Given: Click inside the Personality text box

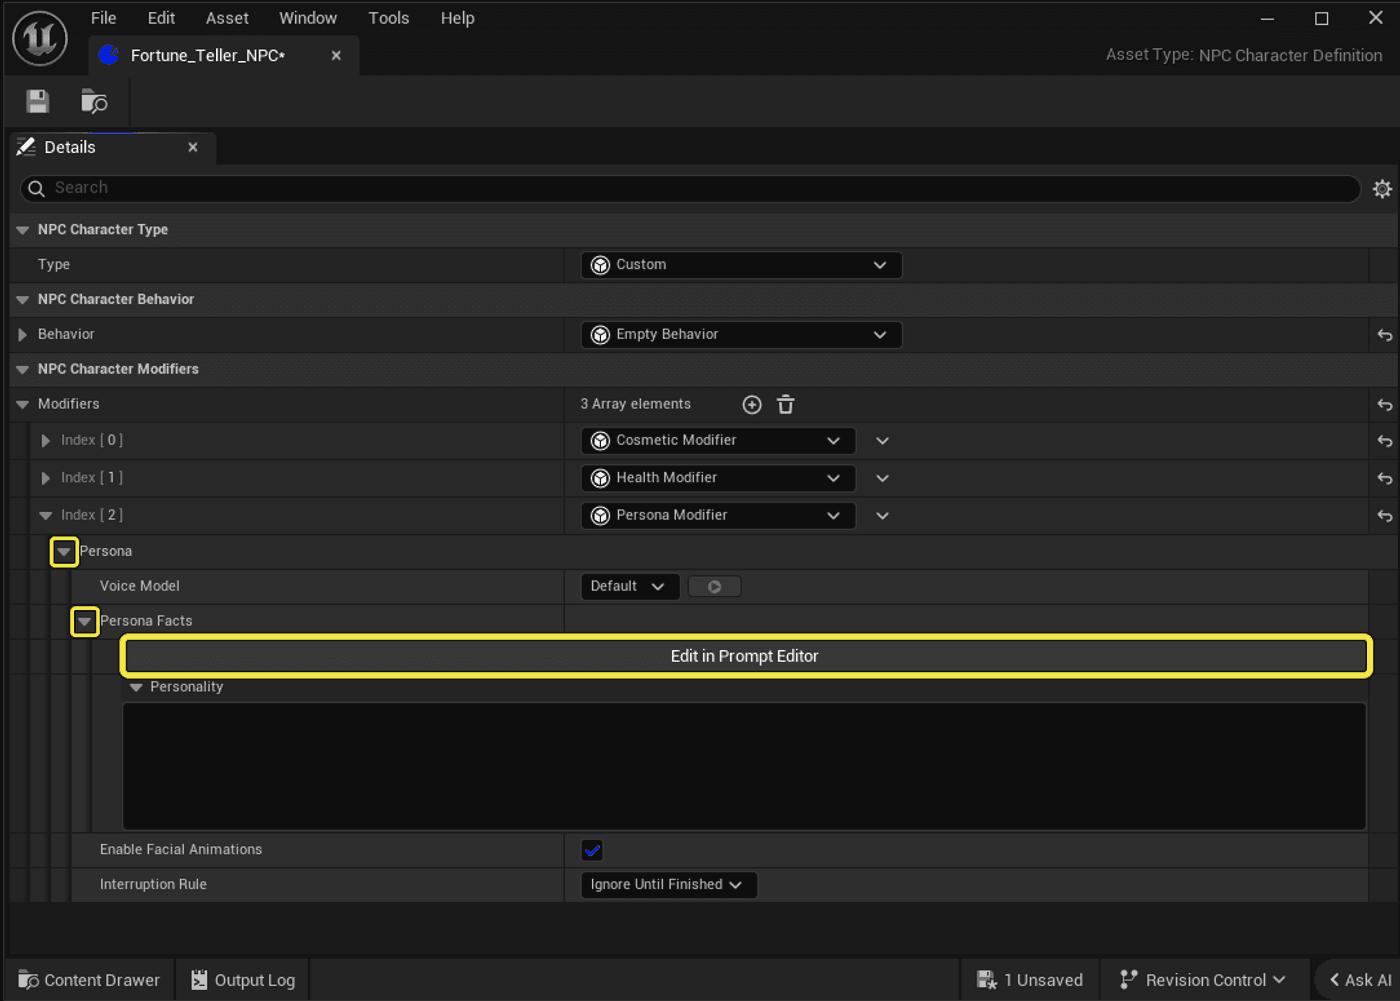Looking at the screenshot, I should [x=744, y=766].
